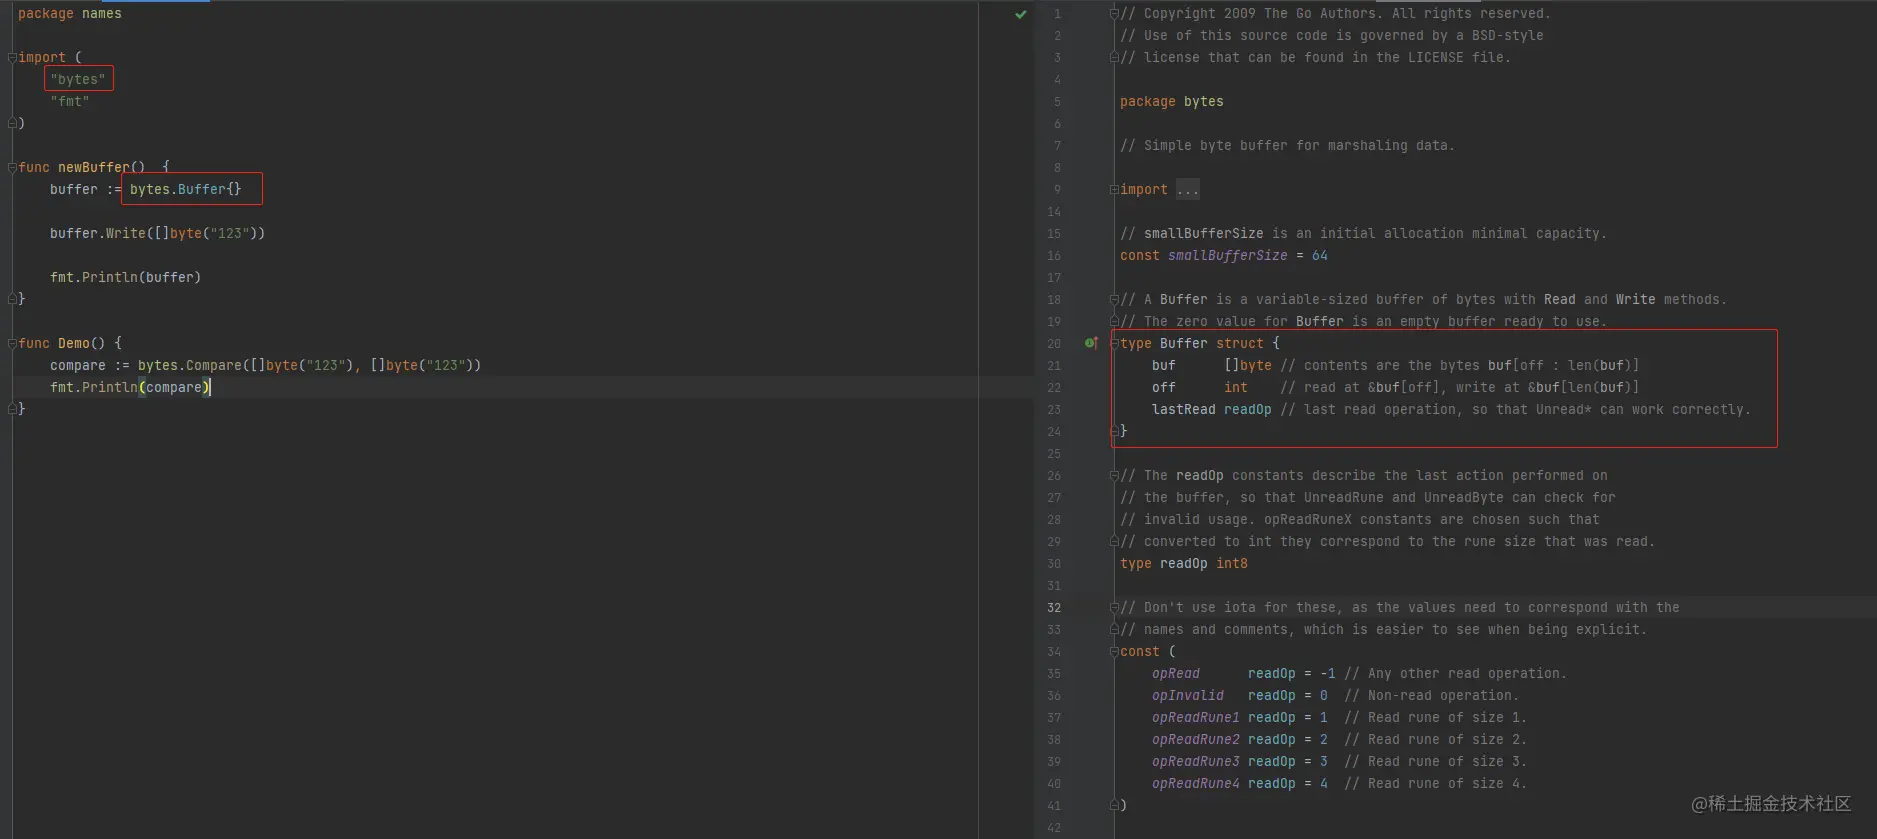Collapse the type Buffer struct fold marker
The height and width of the screenshot is (839, 1877).
click(1114, 343)
